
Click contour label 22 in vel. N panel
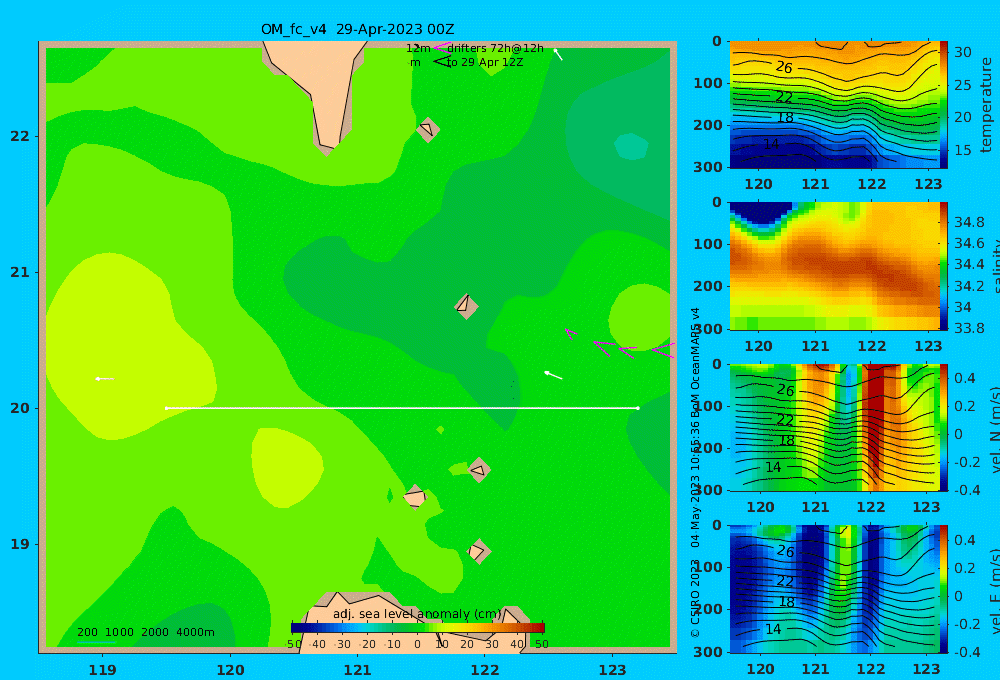785,420
